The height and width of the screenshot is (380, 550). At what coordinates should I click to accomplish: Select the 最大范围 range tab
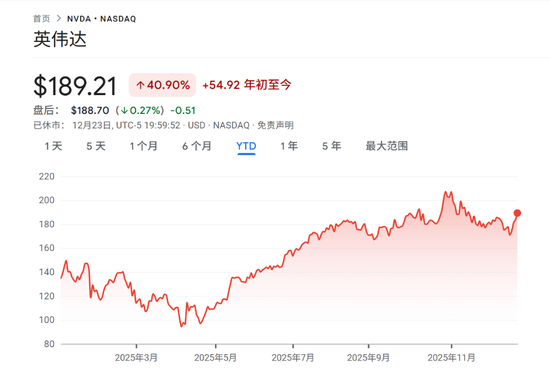click(x=387, y=146)
